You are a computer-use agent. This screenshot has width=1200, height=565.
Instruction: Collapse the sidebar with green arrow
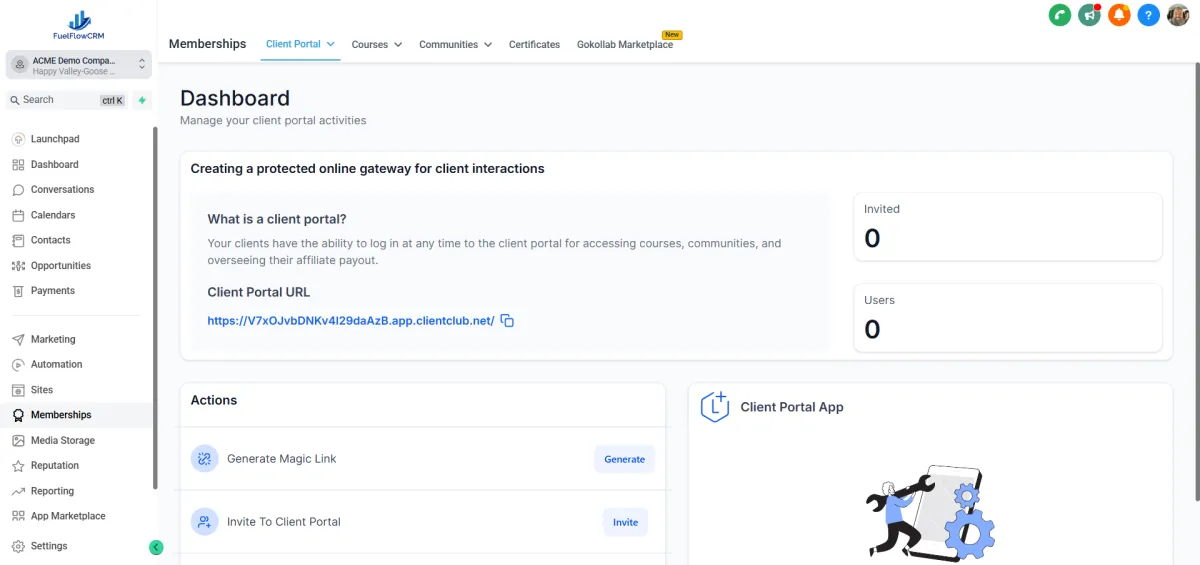156,547
